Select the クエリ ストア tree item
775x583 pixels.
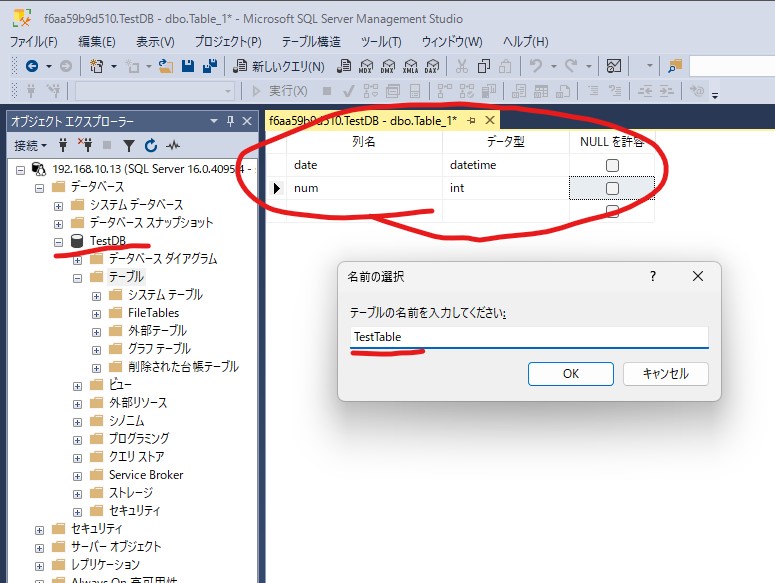click(x=136, y=457)
